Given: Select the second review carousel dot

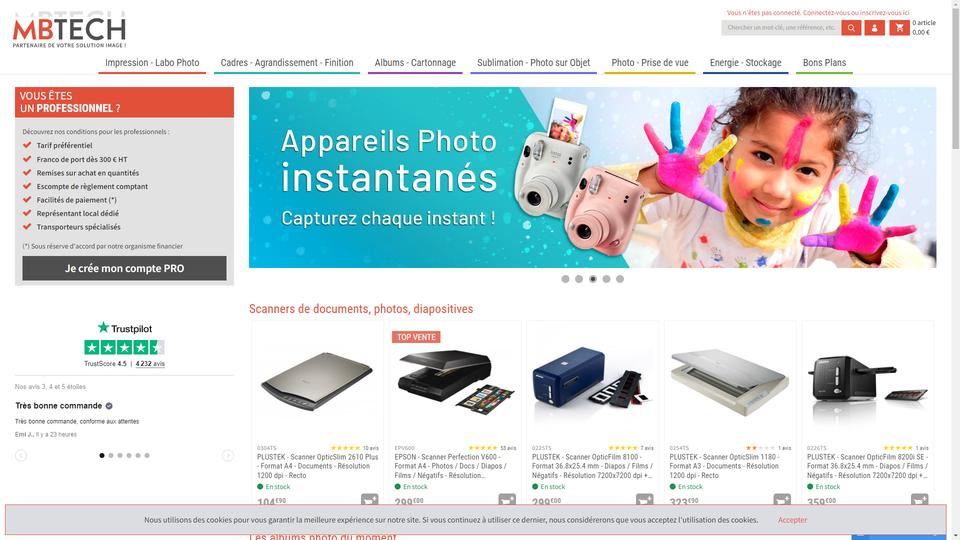Looking at the screenshot, I should click(111, 455).
